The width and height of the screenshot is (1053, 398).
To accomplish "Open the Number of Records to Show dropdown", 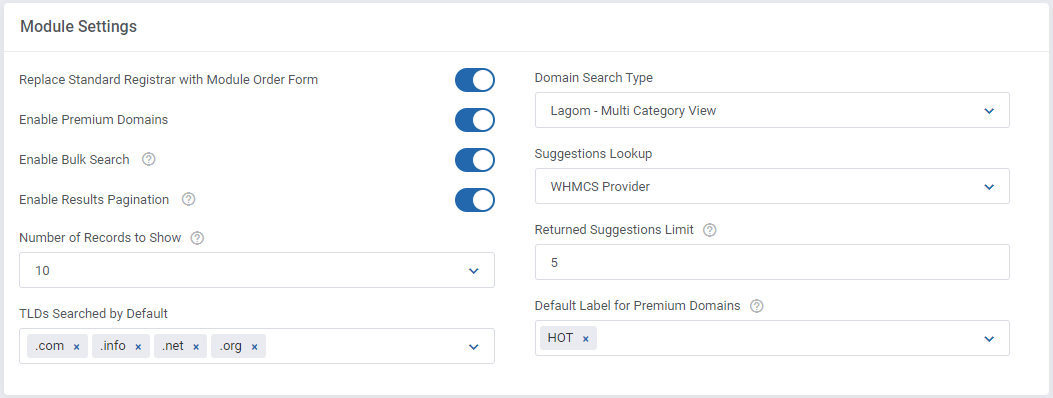I will click(257, 270).
